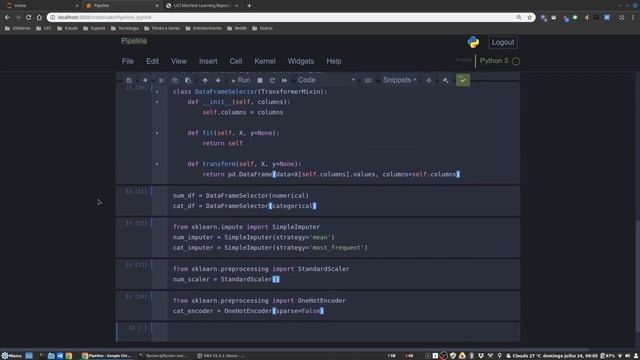640x360 pixels.
Task: Open the Help menu
Action: point(334,61)
